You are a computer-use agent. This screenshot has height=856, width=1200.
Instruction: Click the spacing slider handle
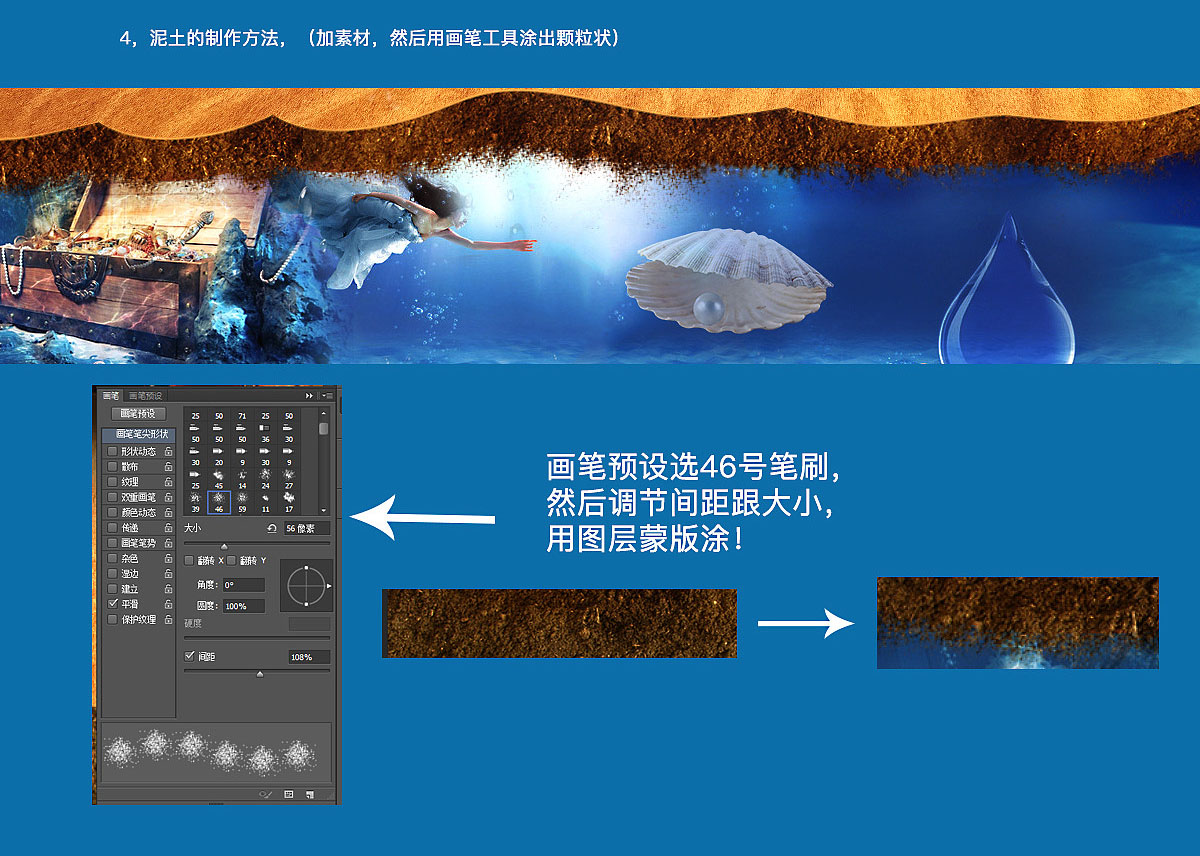tap(260, 674)
